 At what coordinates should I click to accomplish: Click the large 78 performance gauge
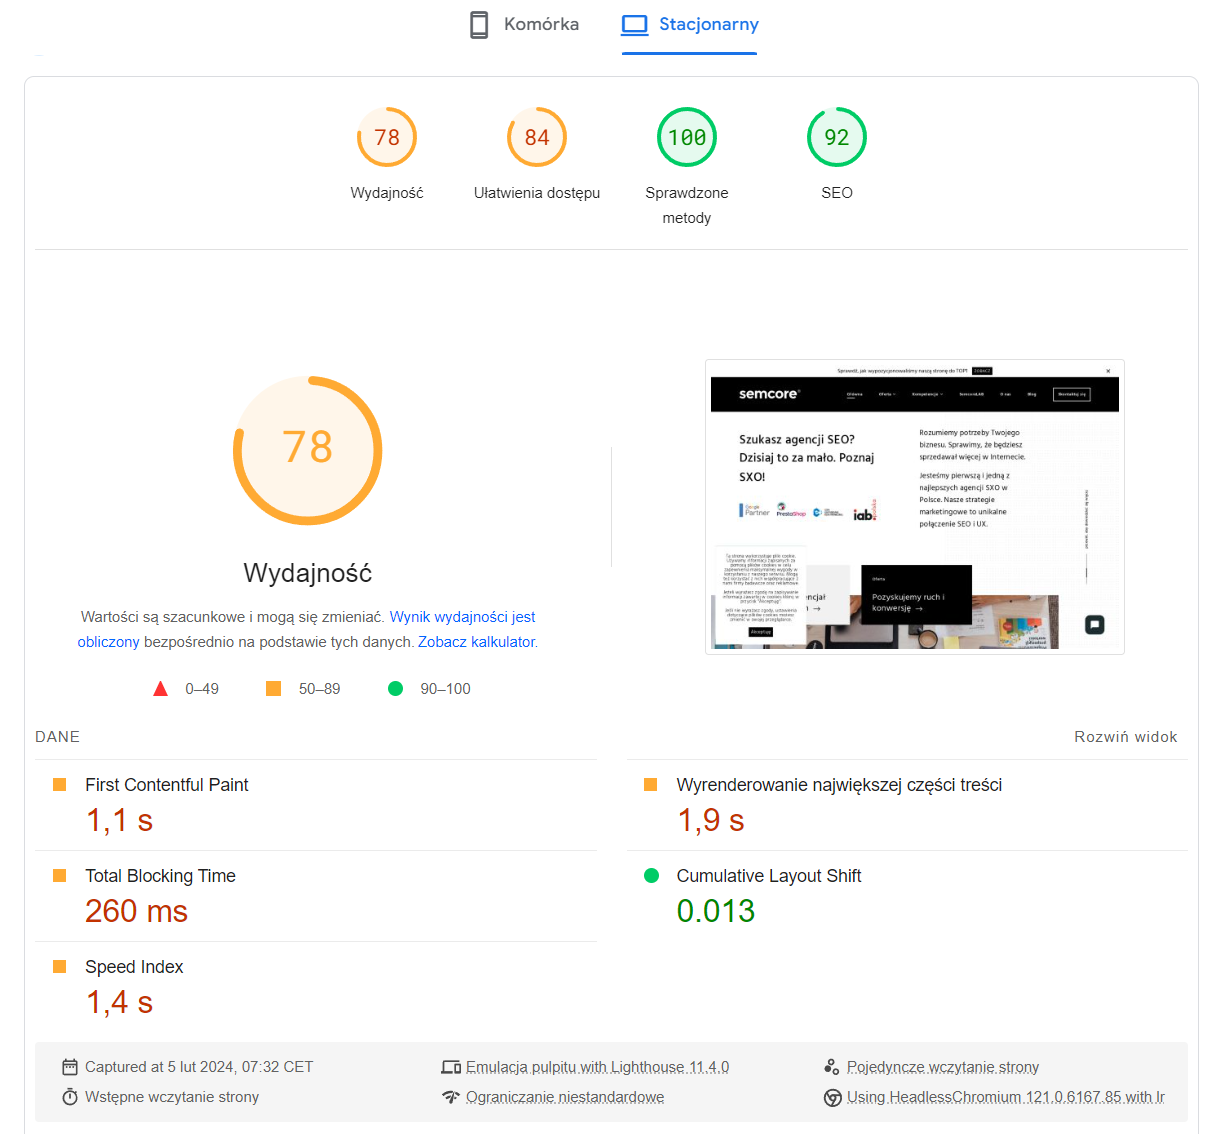[x=308, y=450]
